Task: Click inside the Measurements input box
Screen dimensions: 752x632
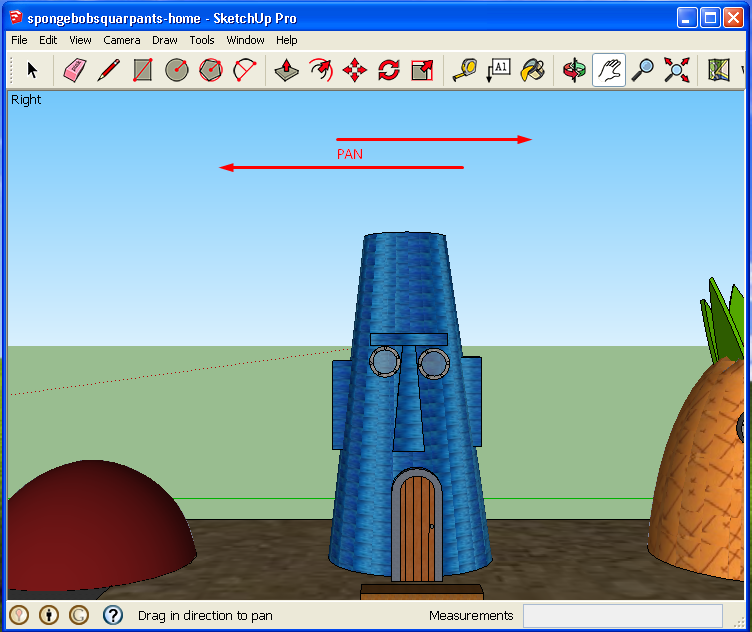Action: (623, 616)
